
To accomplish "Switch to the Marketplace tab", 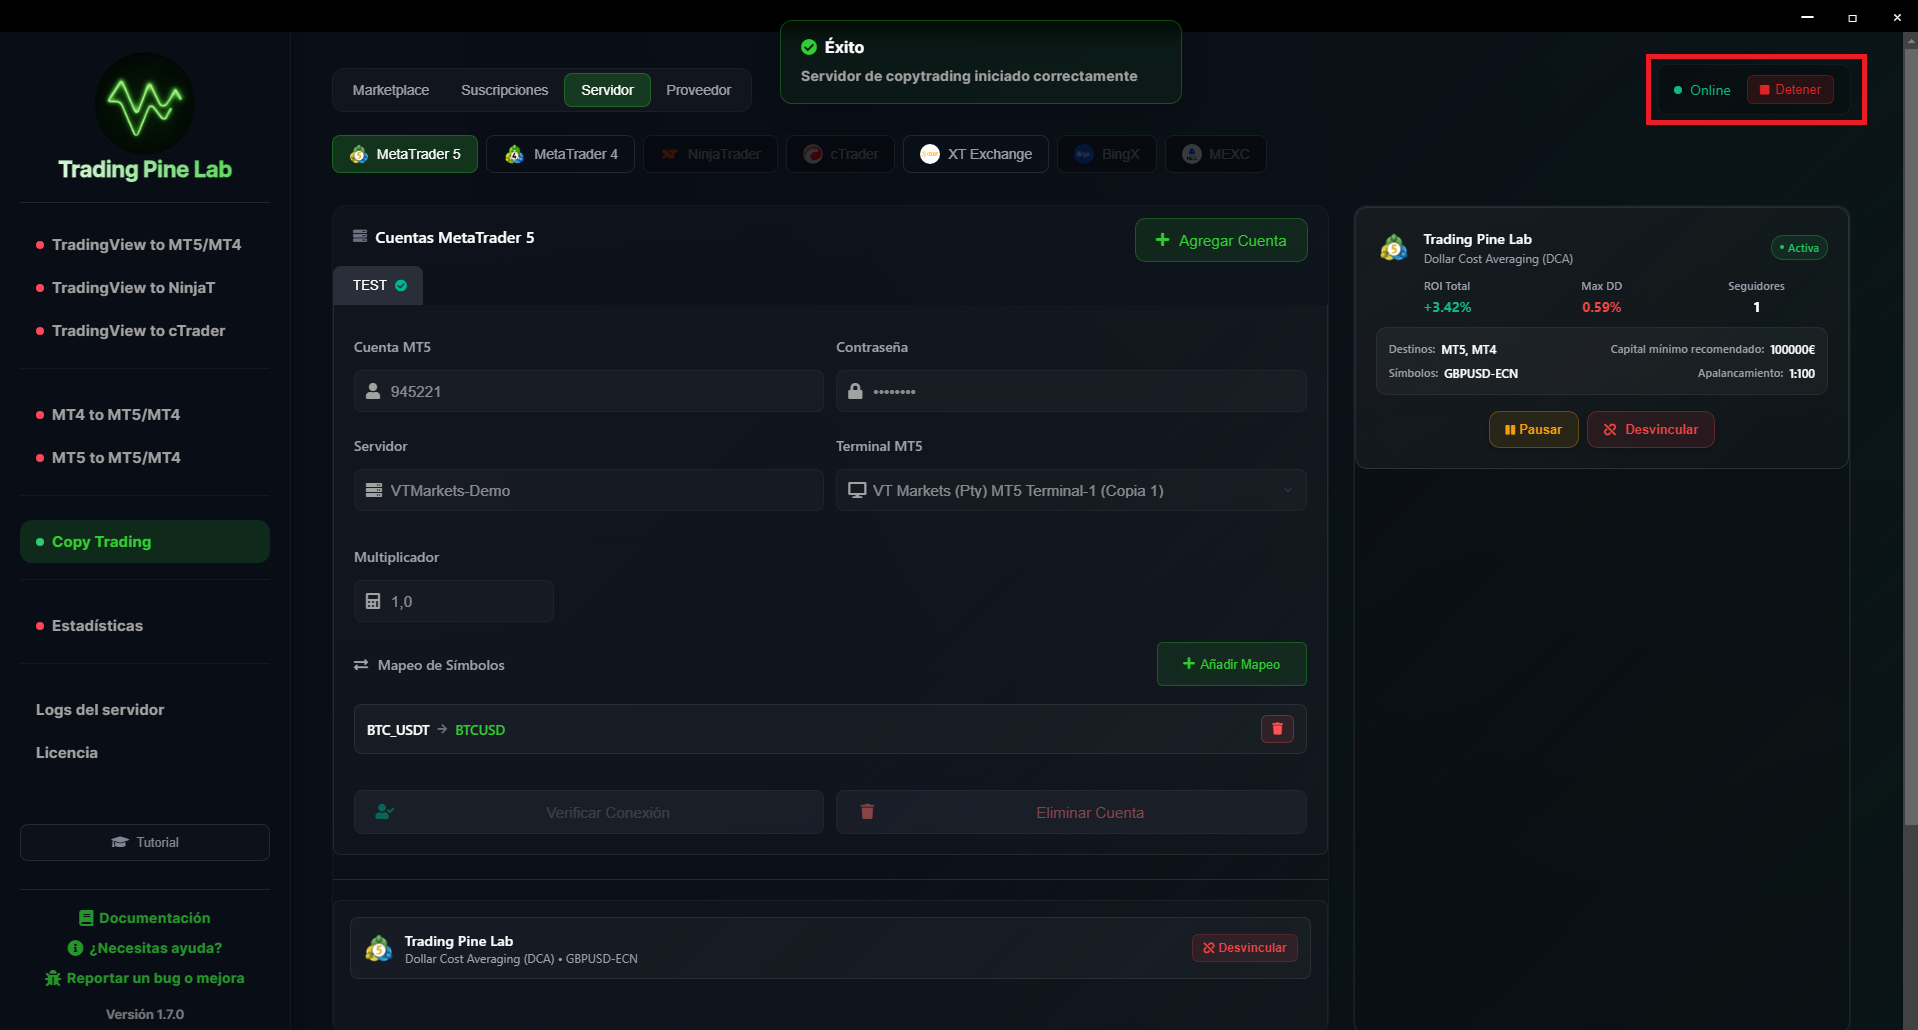I will pyautogui.click(x=390, y=90).
